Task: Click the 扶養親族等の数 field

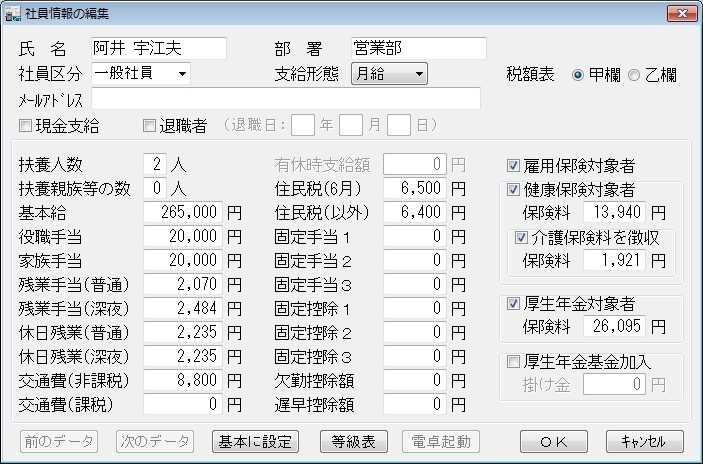Action: pyautogui.click(x=155, y=188)
